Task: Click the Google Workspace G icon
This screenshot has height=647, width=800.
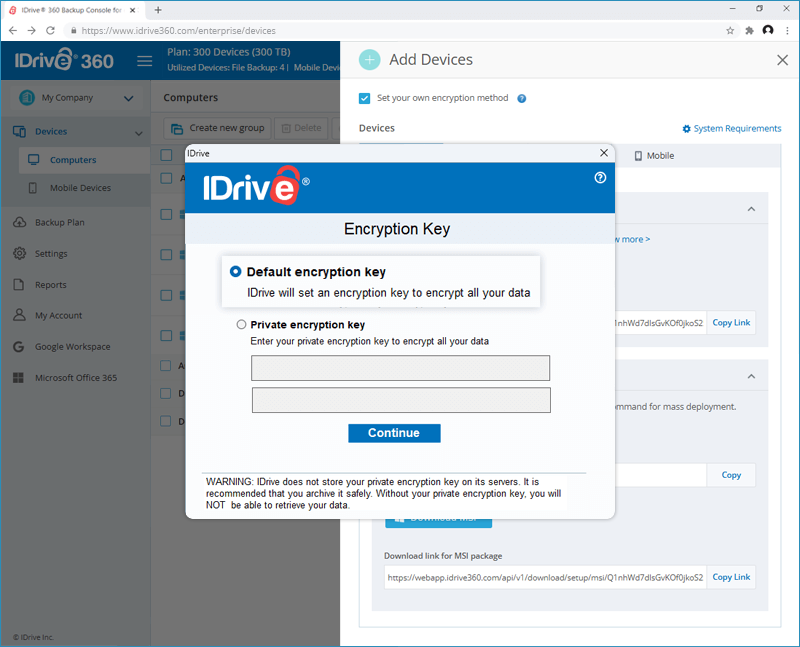Action: click(x=19, y=347)
